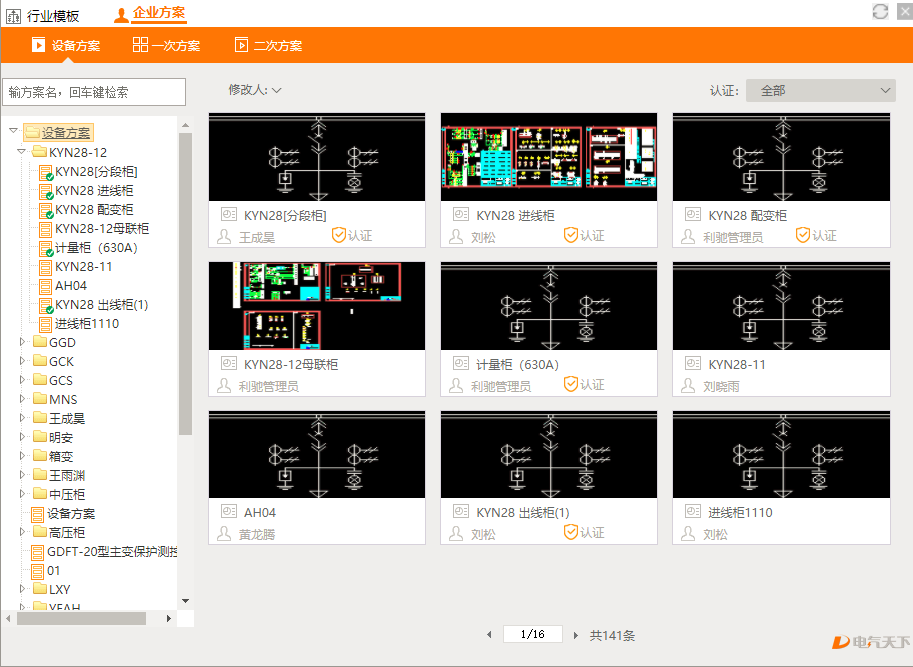Click 认证 badge on 计量柜 (630A) card
This screenshot has height=667, width=913.
click(584, 384)
